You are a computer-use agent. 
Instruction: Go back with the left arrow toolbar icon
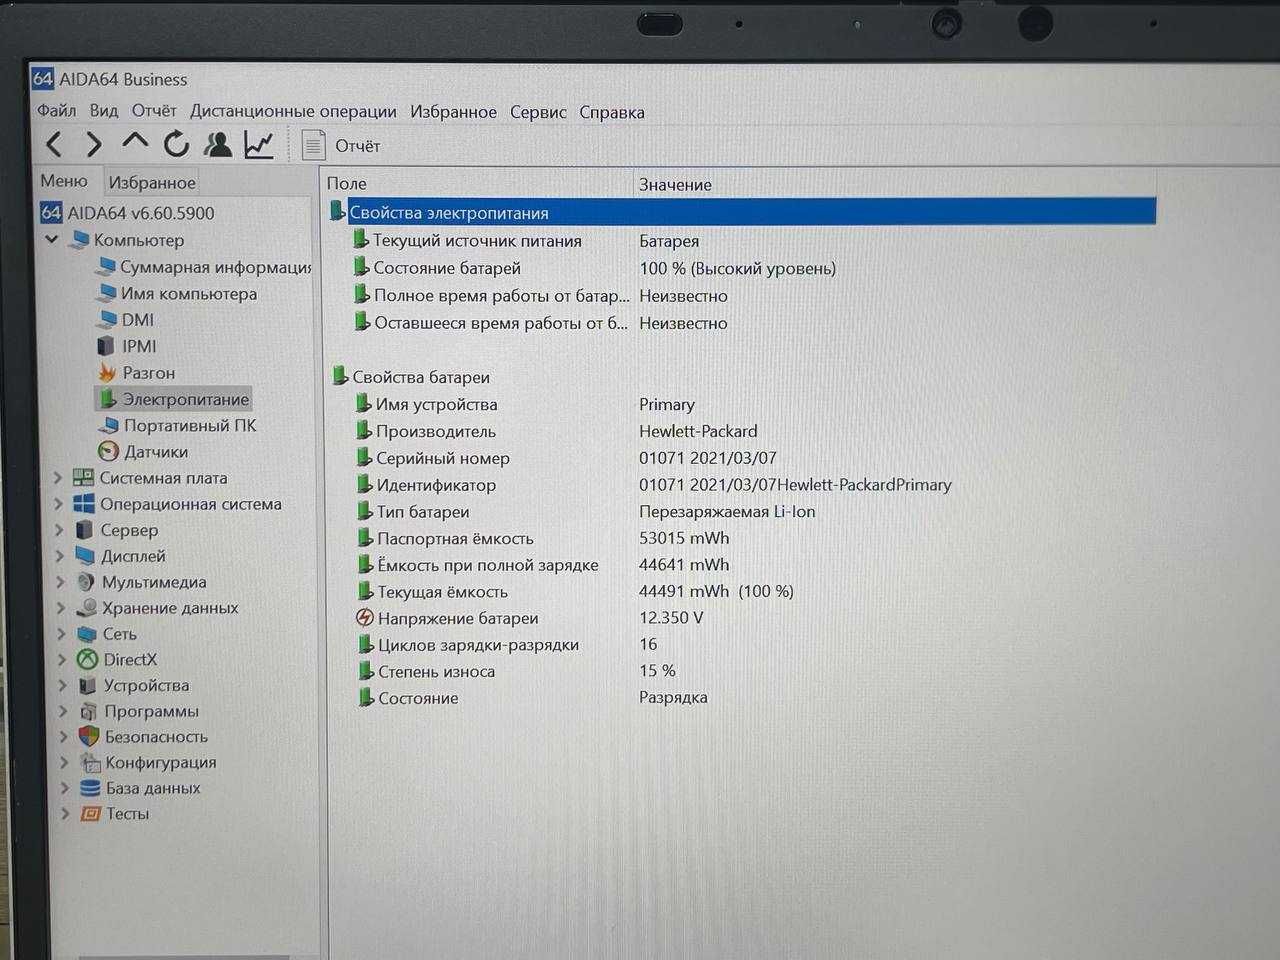[x=55, y=145]
